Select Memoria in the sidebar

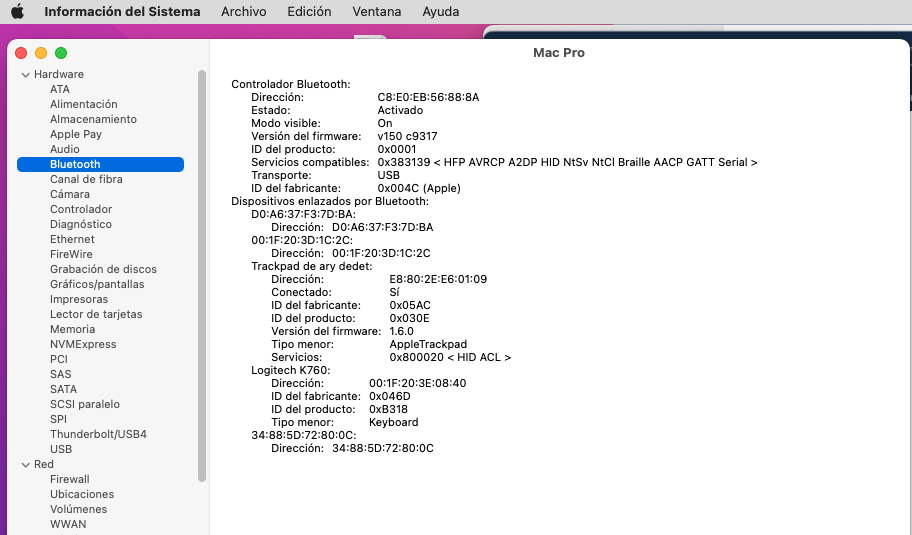pyautogui.click(x=72, y=329)
